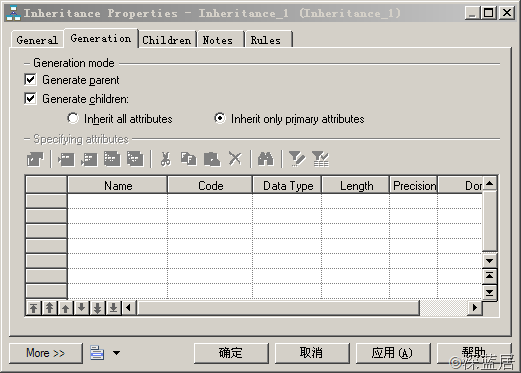Move row down one page arrow
521x373 pixels.
[97, 308]
